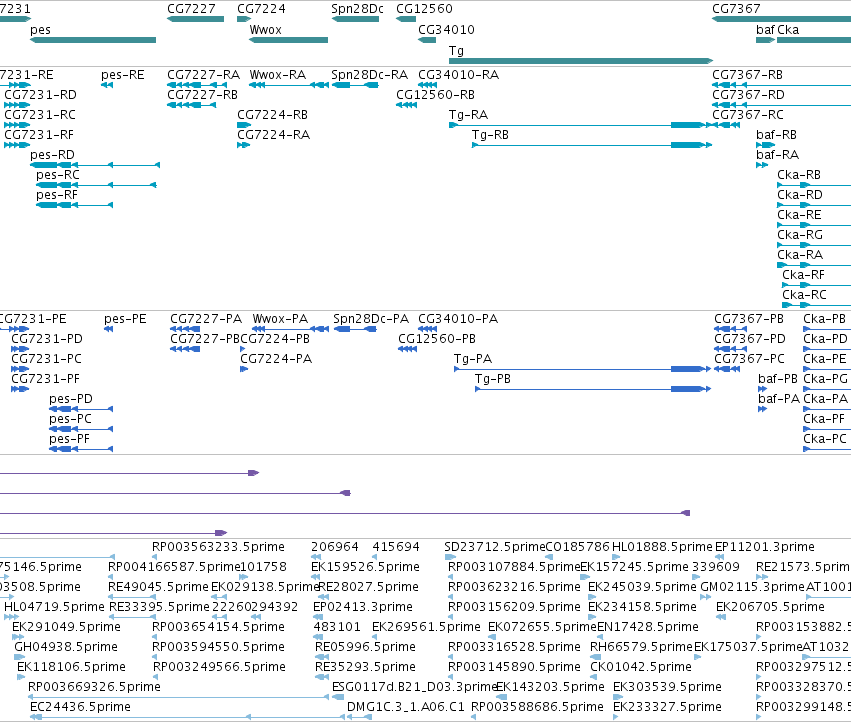Click the Cka-PE protein label

pyautogui.click(x=825, y=359)
